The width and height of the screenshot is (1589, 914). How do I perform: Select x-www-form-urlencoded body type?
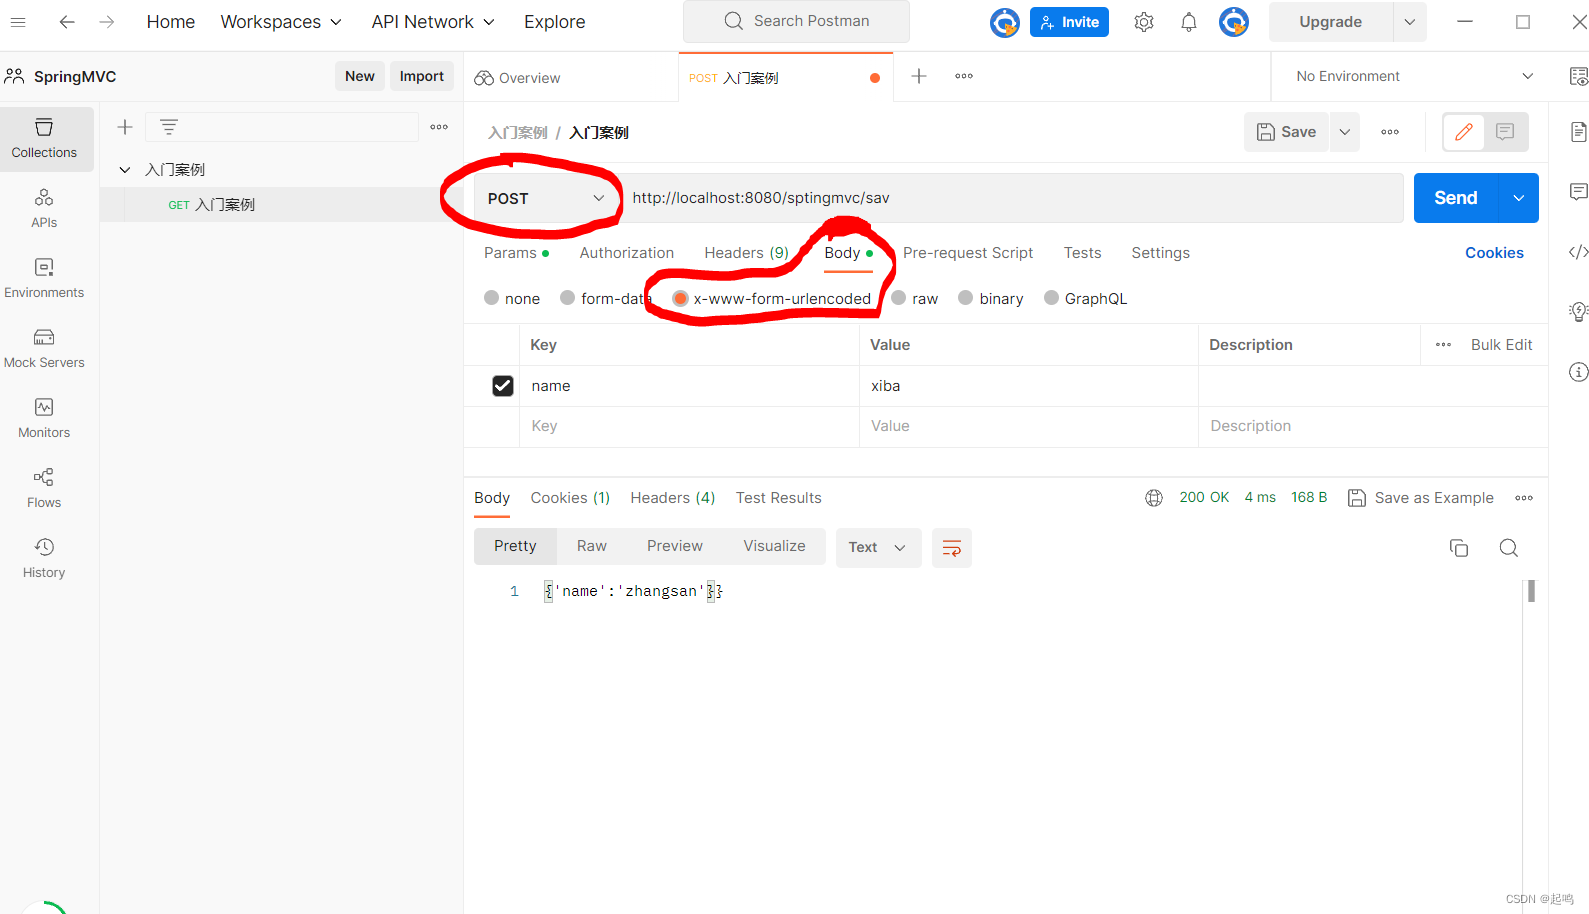(x=680, y=298)
